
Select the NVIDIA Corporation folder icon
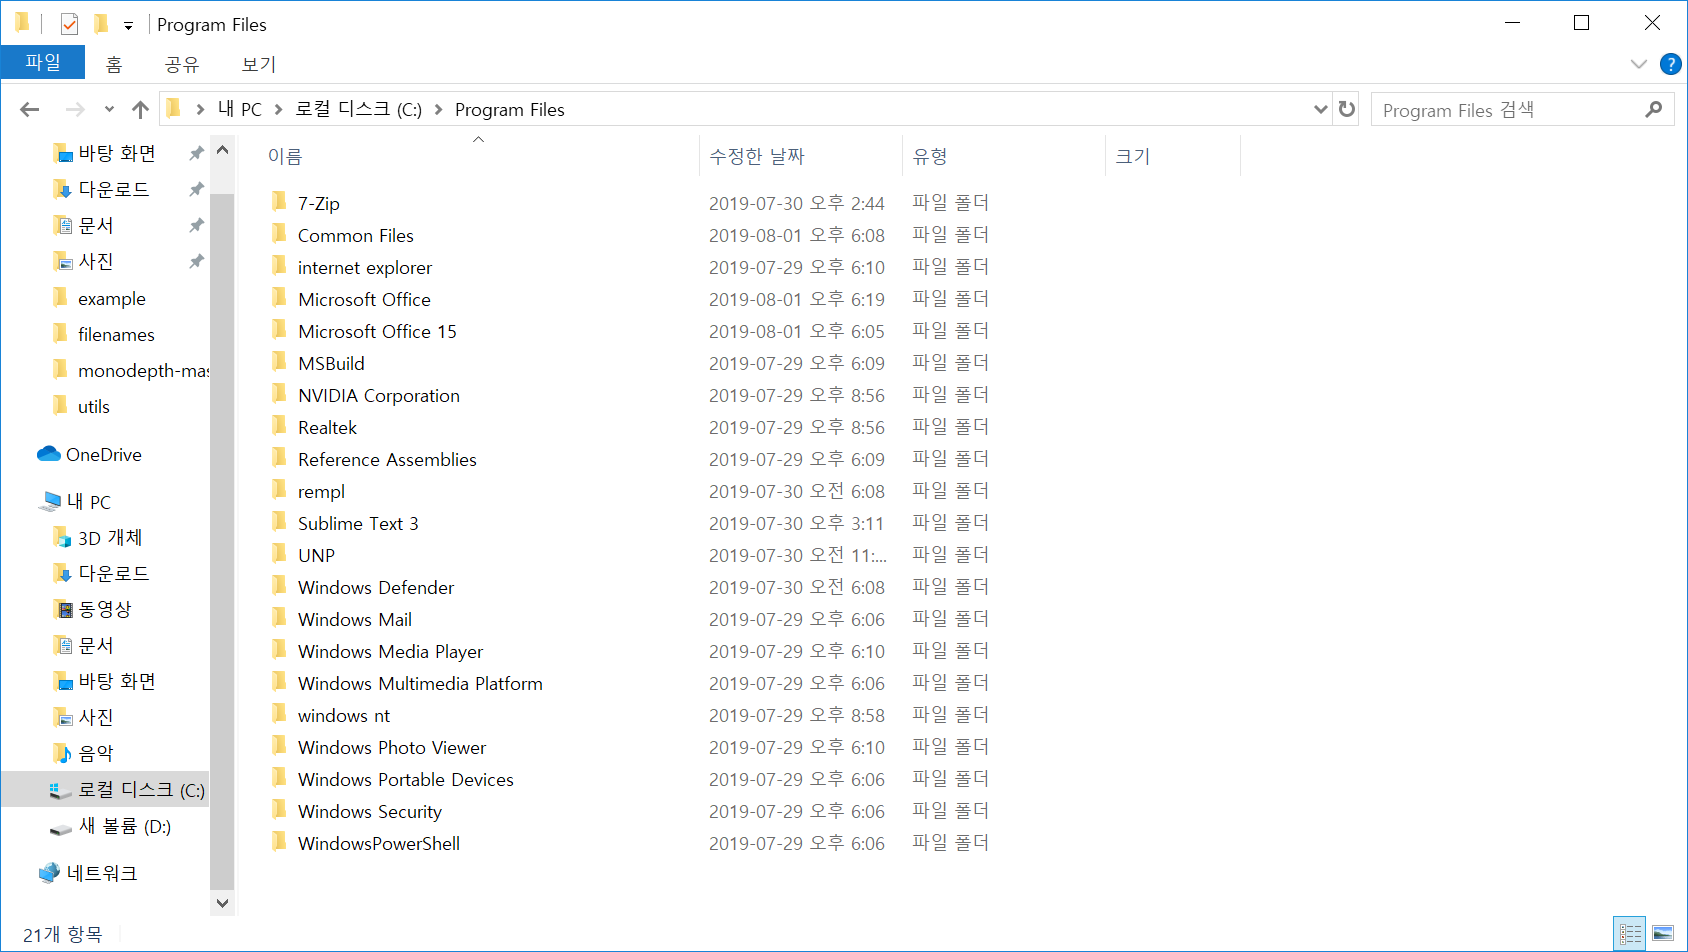click(279, 394)
